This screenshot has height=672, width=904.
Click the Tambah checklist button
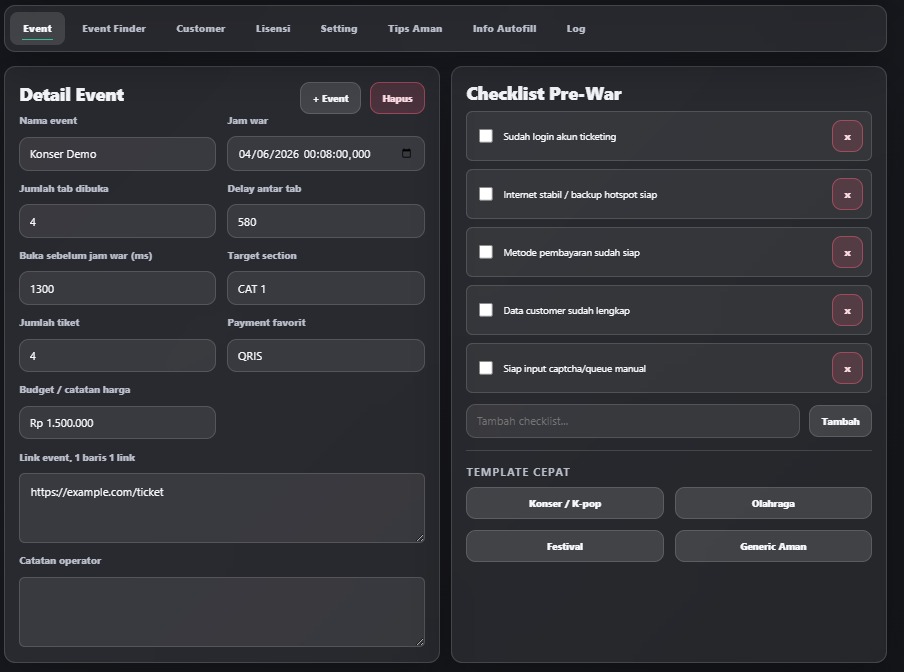tap(840, 421)
